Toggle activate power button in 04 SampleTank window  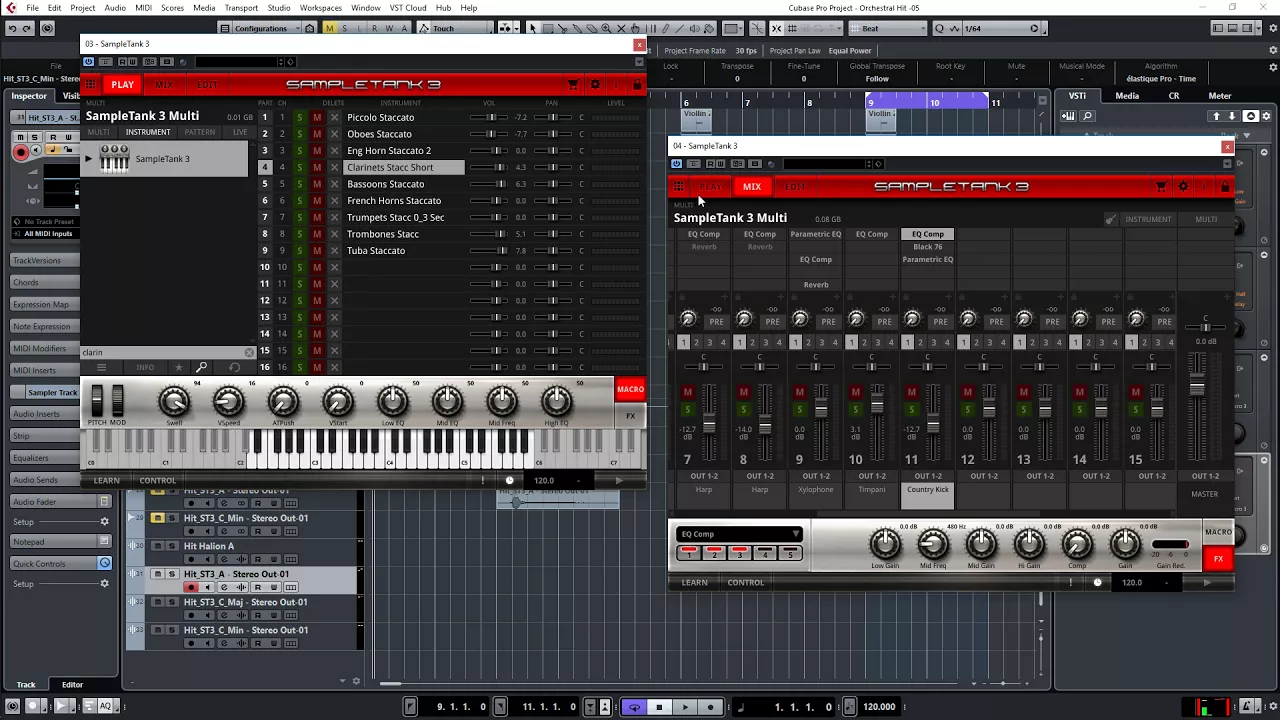pos(677,164)
